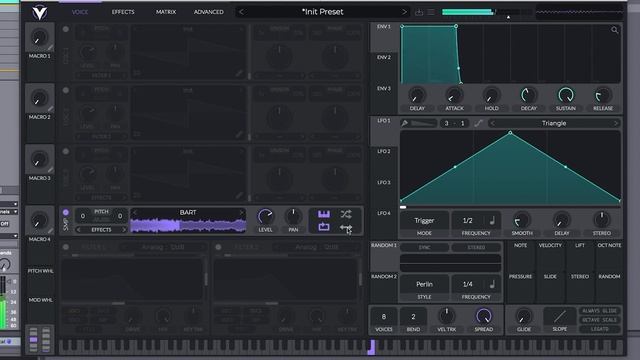Click the envelope magnifier zoom icon
This screenshot has width=640, height=360.
(x=615, y=30)
